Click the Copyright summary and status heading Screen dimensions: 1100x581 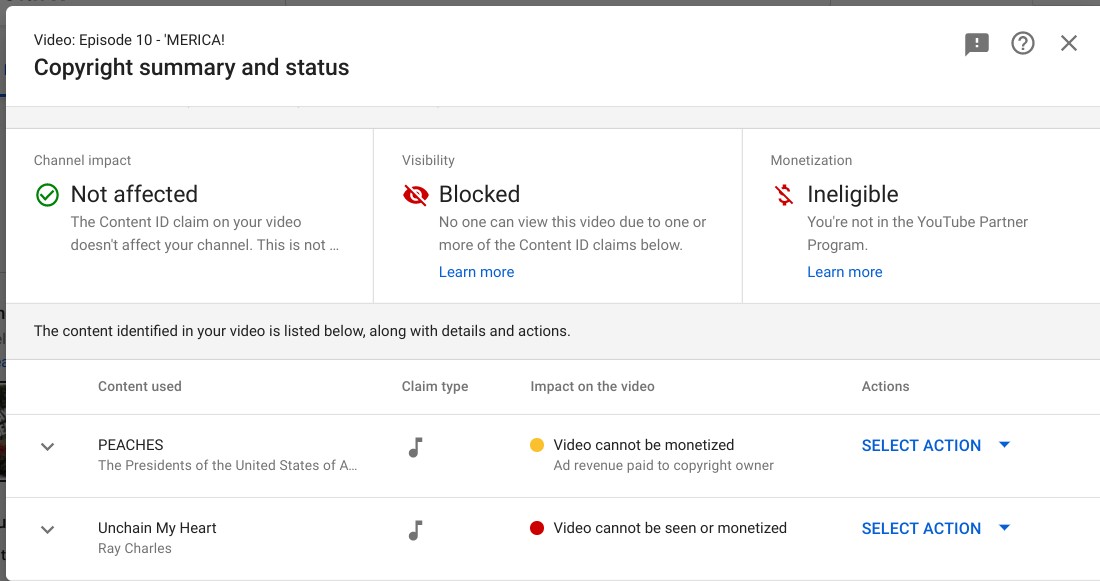click(192, 67)
